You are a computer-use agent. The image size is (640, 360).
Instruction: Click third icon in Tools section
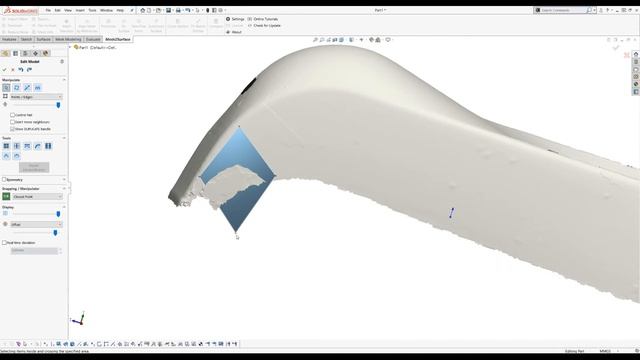[27, 146]
